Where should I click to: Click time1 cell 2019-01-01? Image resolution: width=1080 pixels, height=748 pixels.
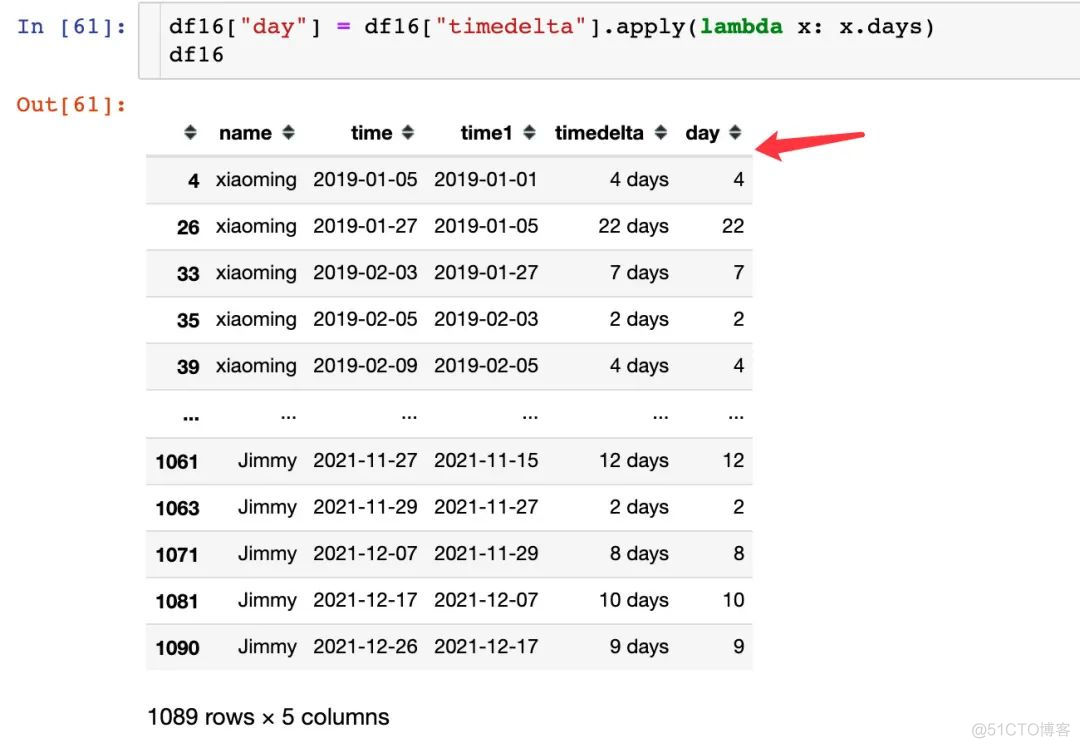[x=486, y=179]
